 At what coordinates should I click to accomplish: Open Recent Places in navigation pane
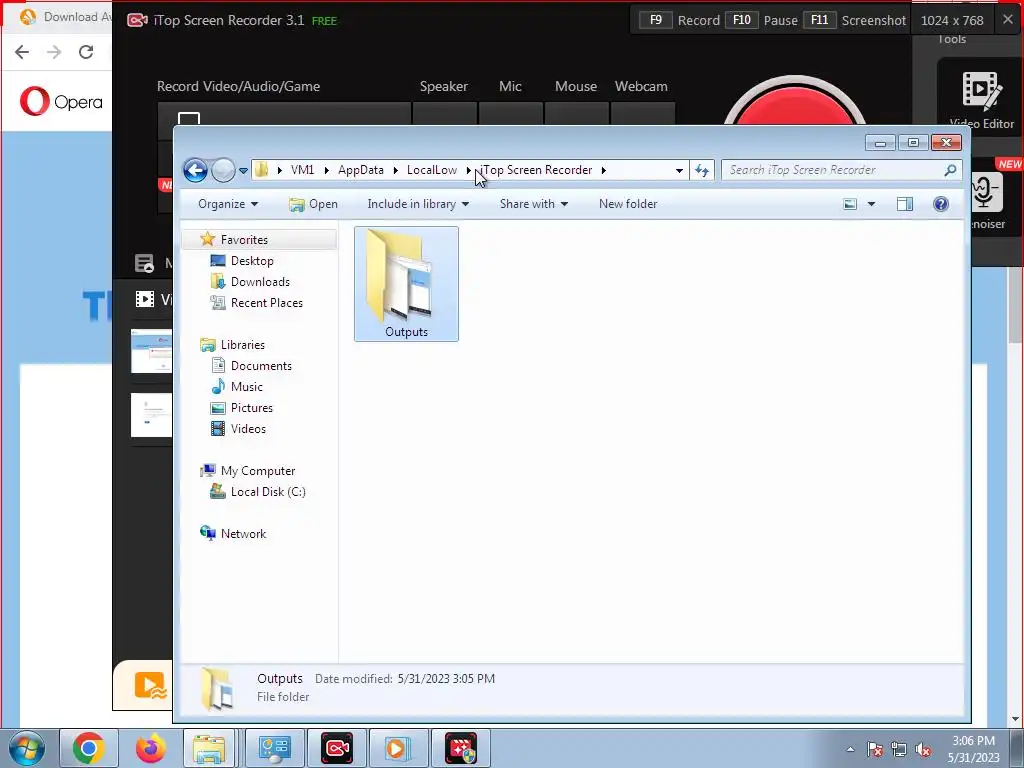pos(266,302)
